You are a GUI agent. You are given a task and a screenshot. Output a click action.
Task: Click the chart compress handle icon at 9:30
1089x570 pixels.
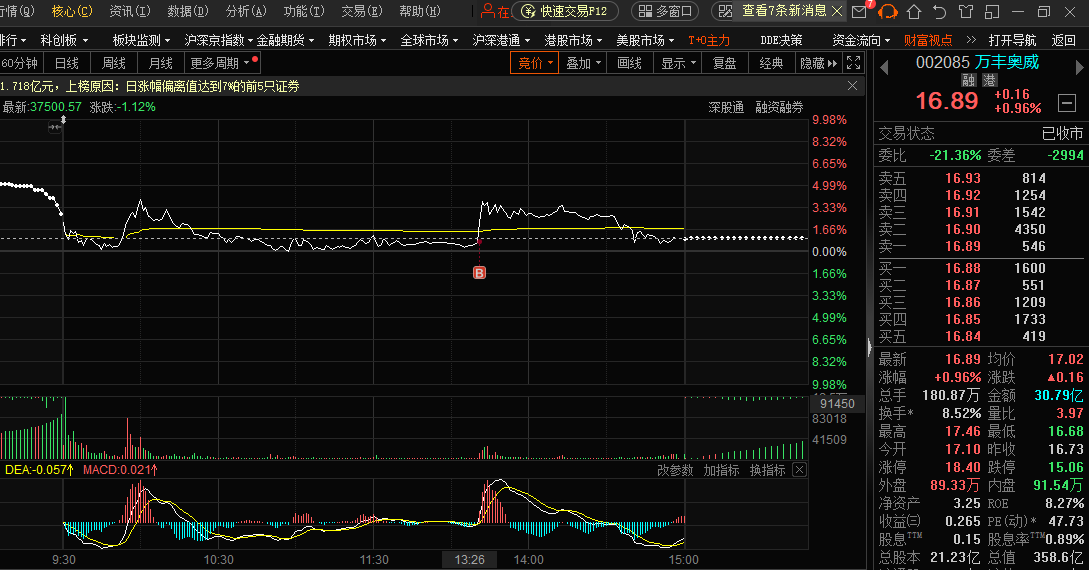(54, 127)
